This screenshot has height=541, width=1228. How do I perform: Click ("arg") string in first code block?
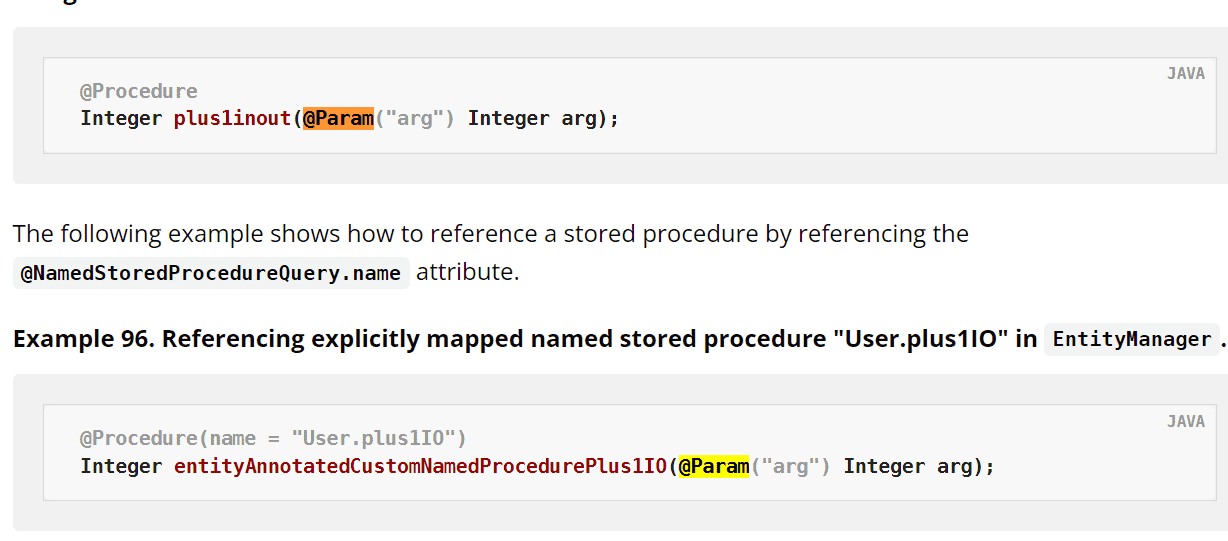tap(415, 118)
